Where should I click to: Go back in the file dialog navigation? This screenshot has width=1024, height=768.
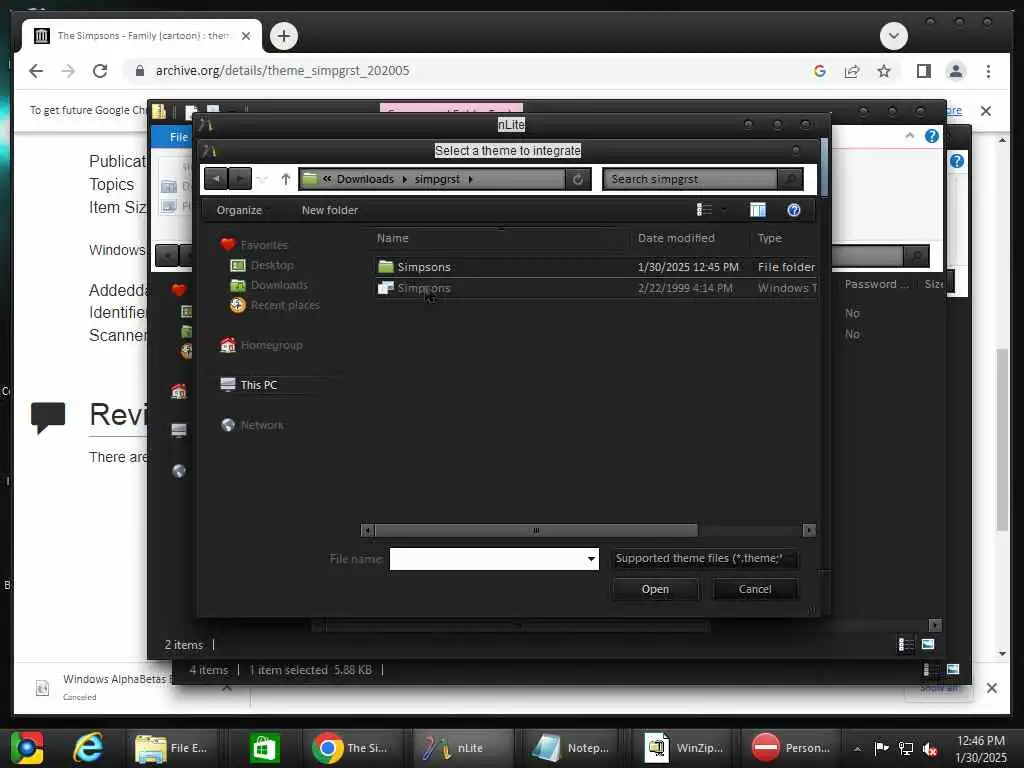[x=216, y=178]
